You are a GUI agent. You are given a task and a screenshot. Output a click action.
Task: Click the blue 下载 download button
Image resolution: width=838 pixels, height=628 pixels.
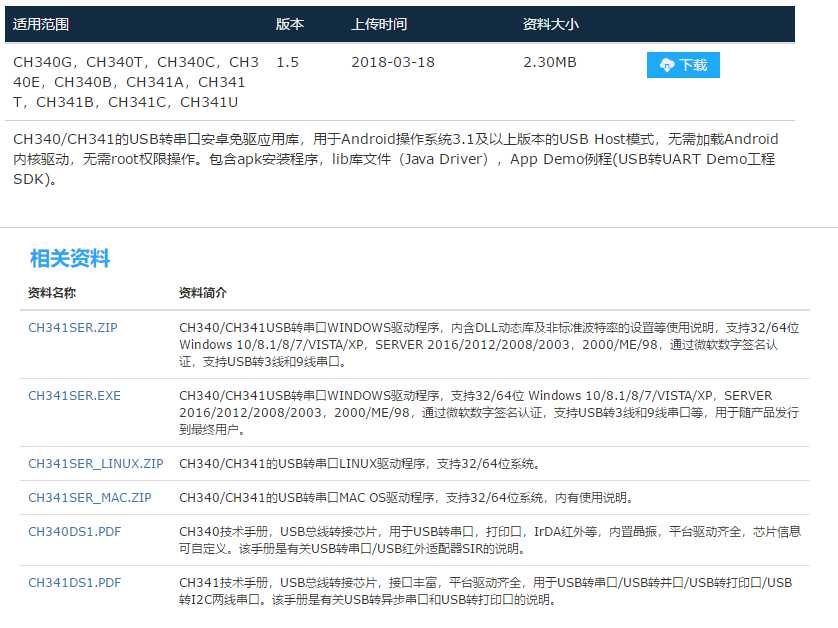coord(683,65)
